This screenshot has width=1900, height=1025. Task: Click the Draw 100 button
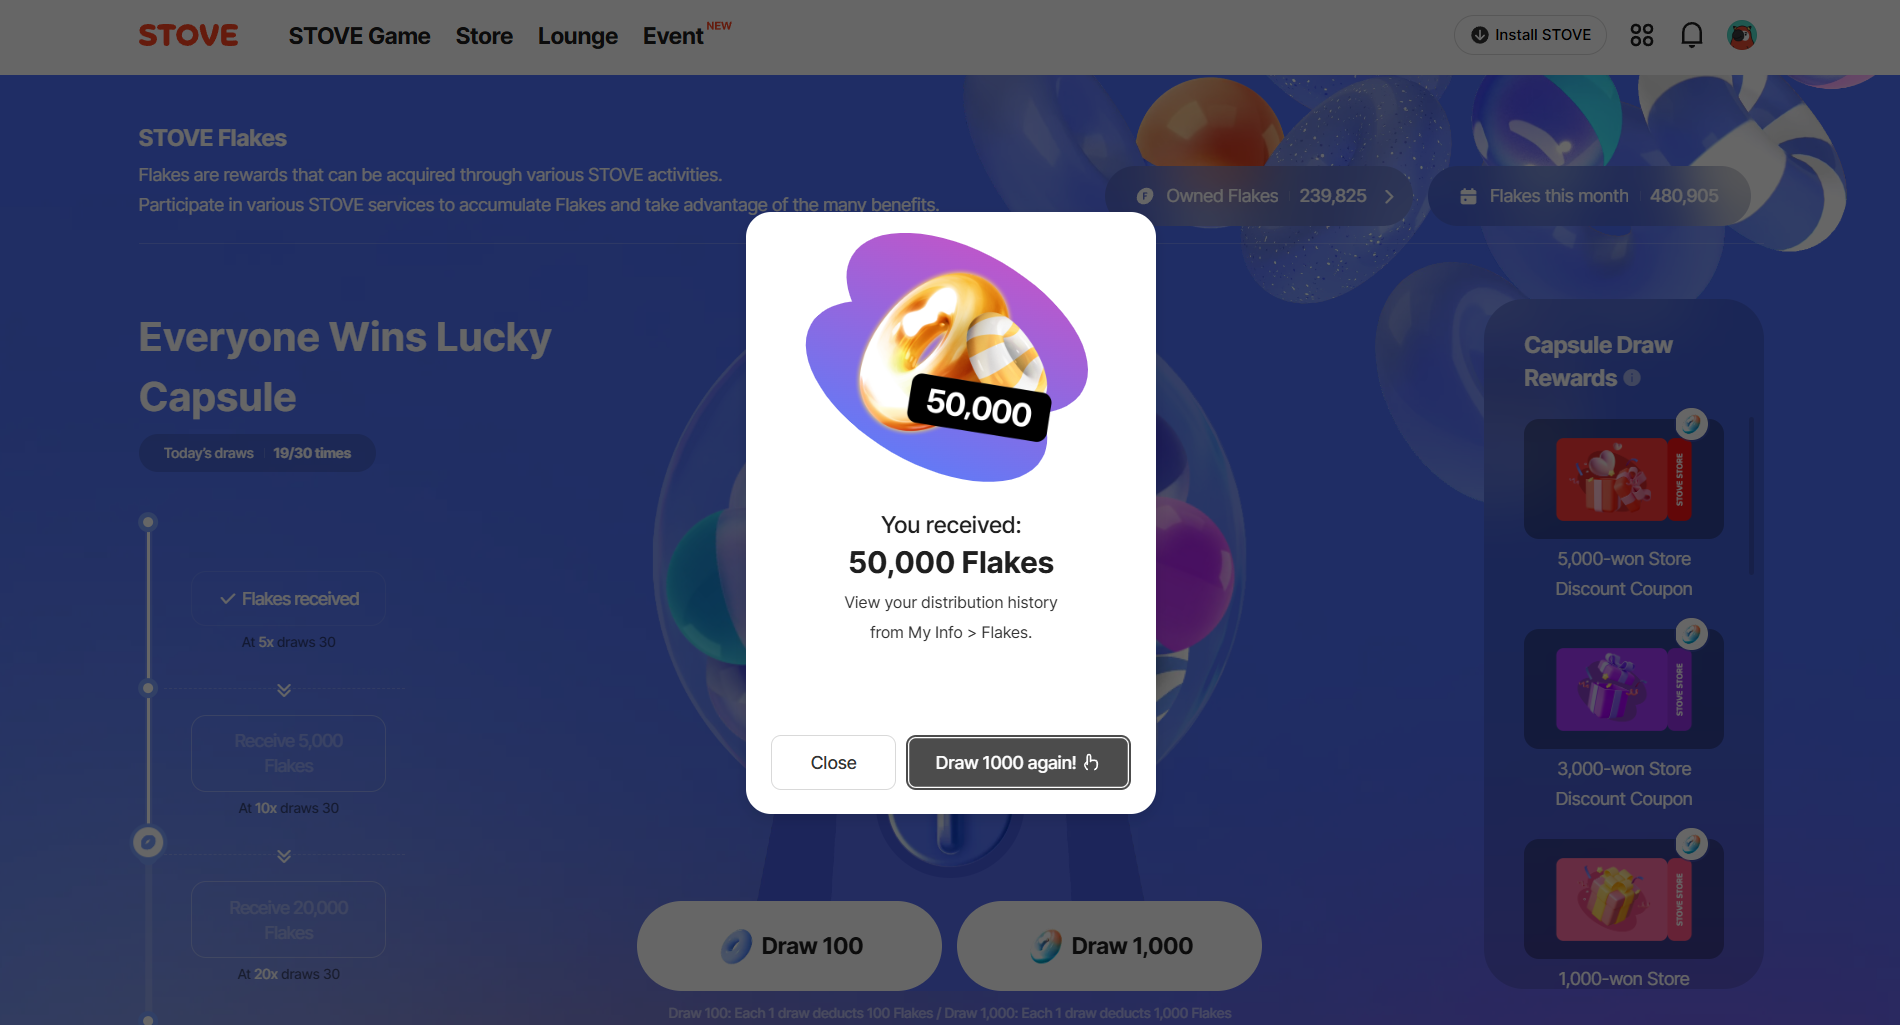click(x=789, y=946)
